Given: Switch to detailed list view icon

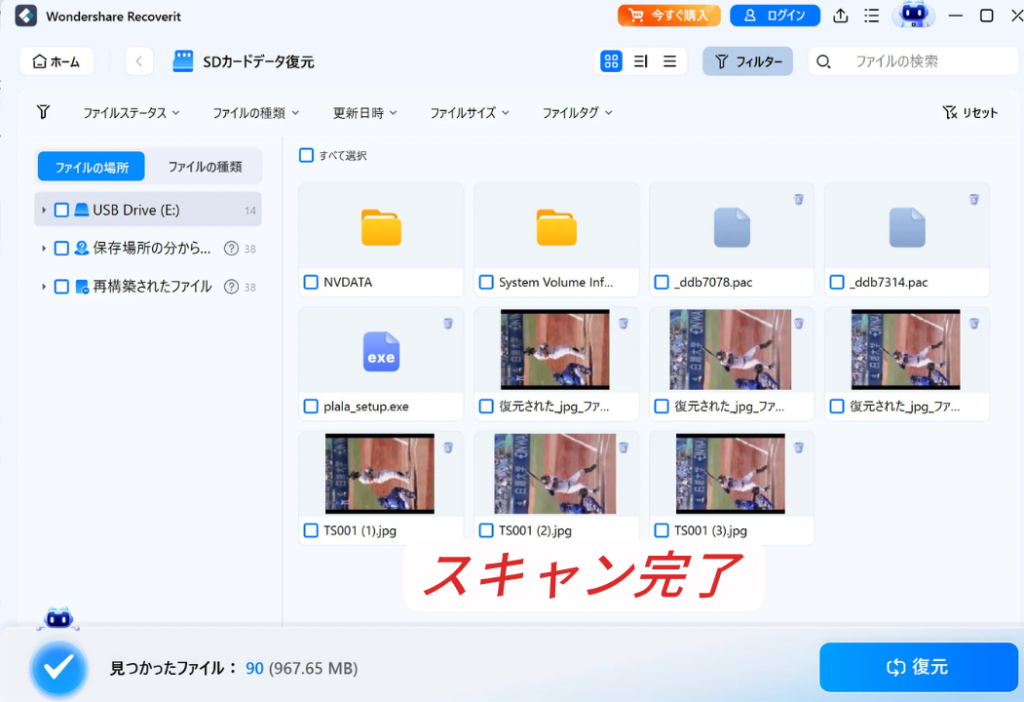Looking at the screenshot, I should (x=641, y=62).
